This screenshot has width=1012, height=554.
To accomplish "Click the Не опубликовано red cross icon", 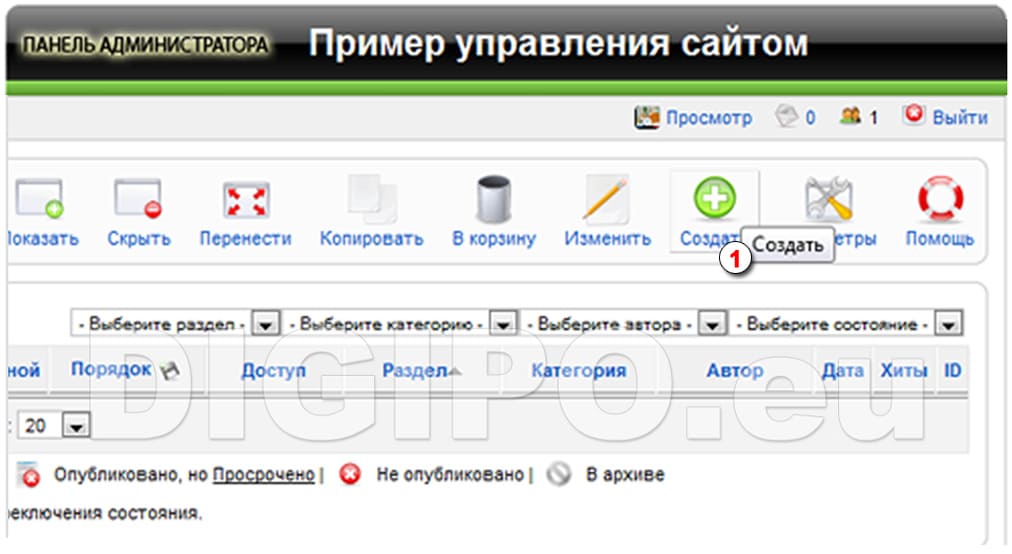I will point(350,475).
